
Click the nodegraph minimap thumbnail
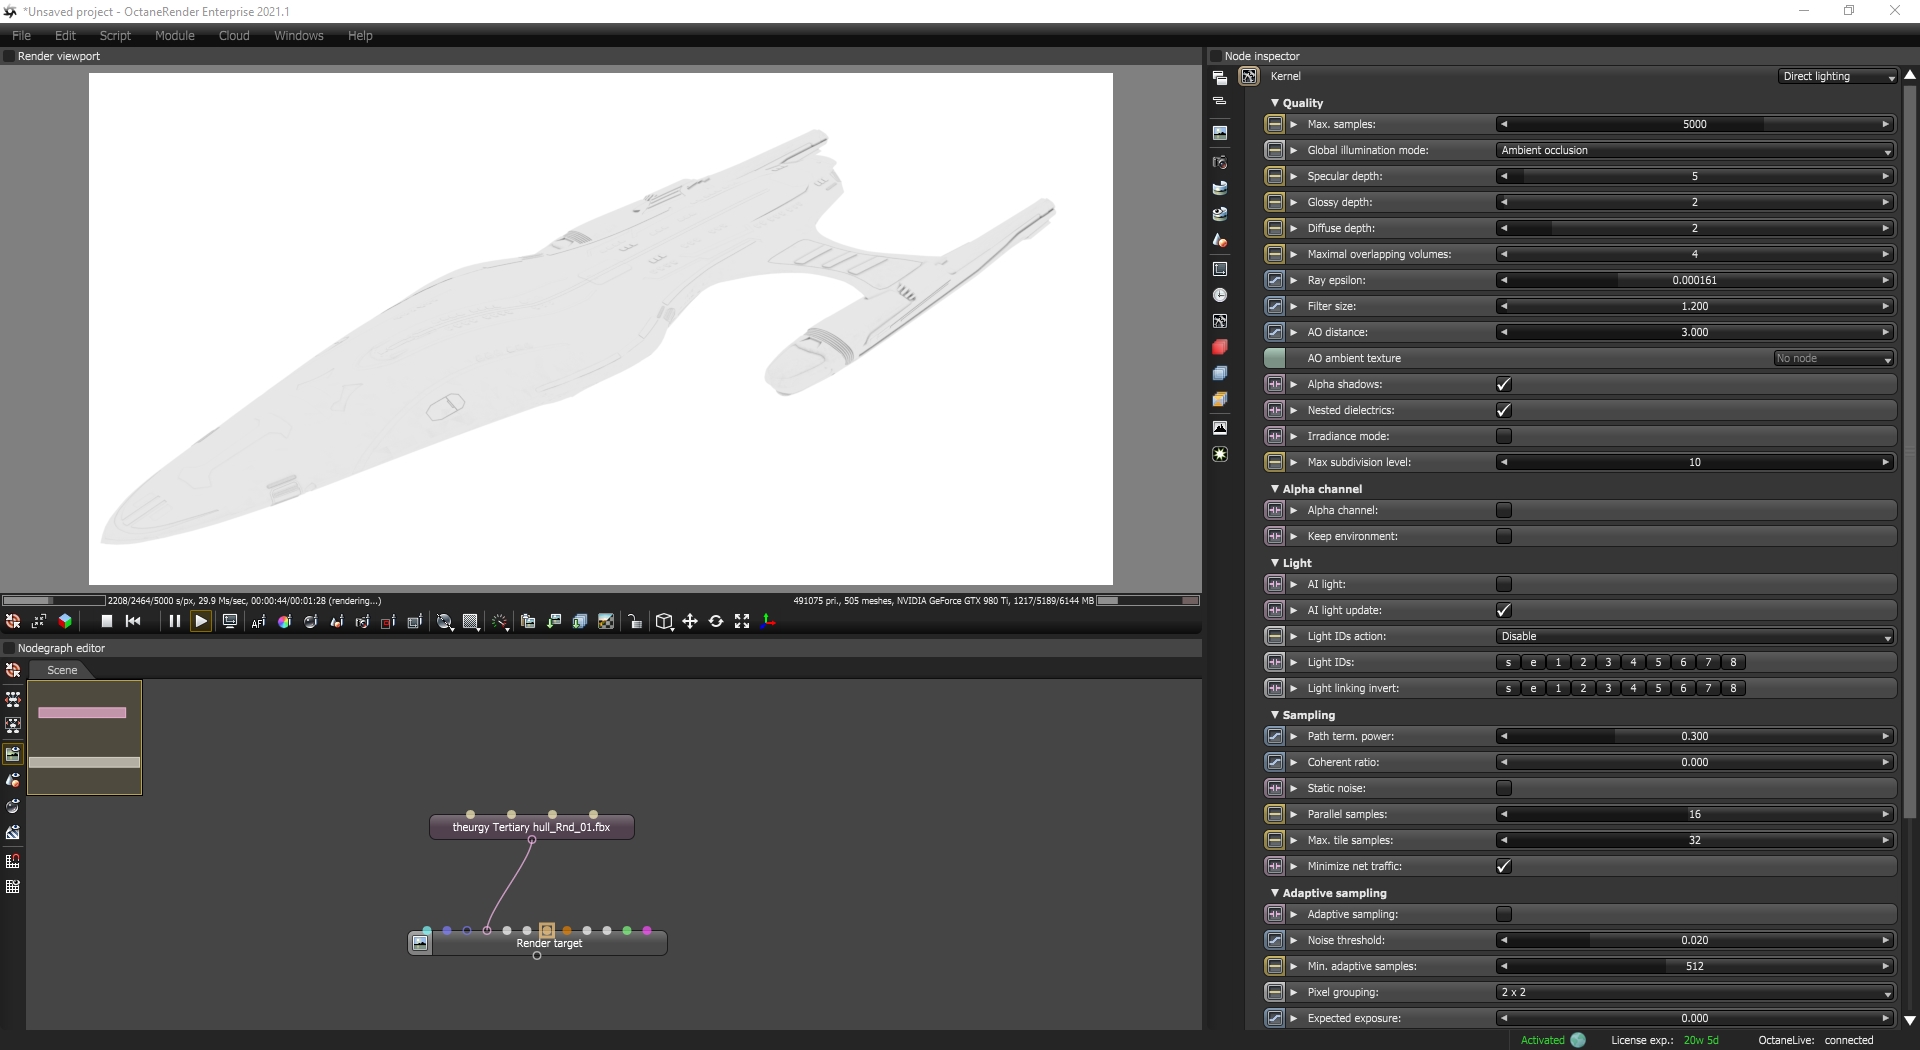[x=84, y=738]
